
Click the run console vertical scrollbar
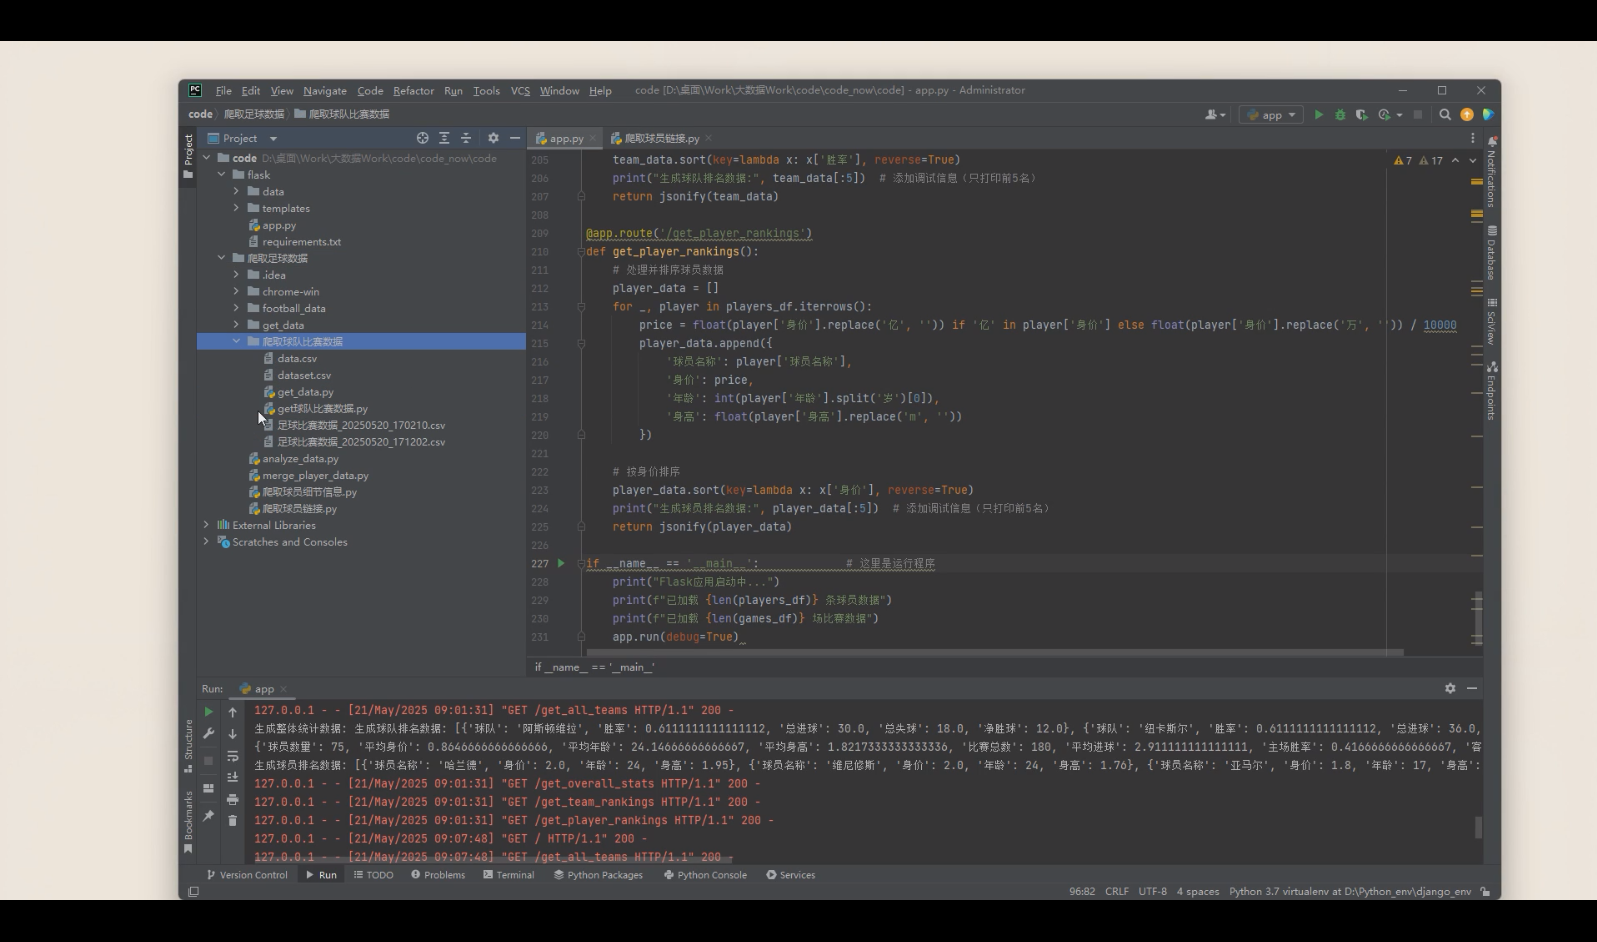pyautogui.click(x=1478, y=827)
